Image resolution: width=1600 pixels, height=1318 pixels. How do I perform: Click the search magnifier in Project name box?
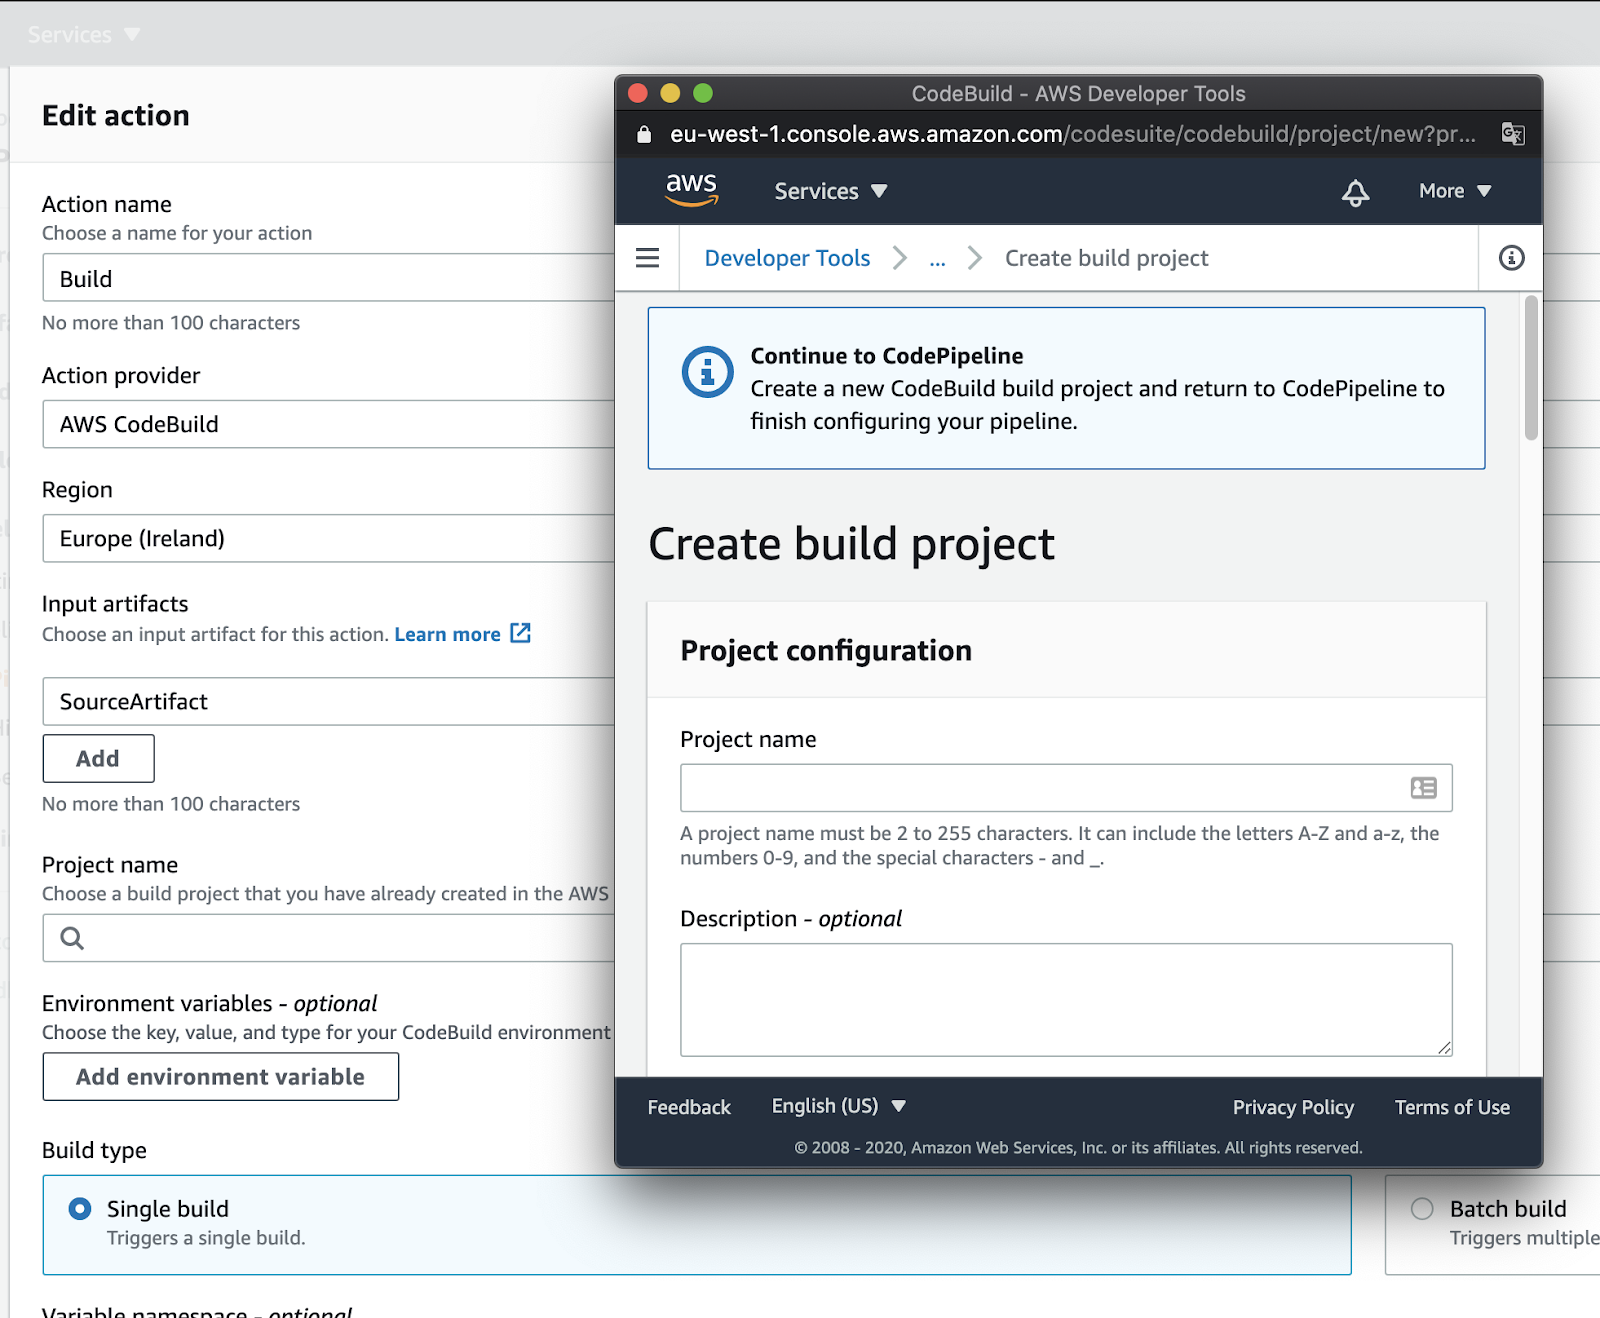72,938
